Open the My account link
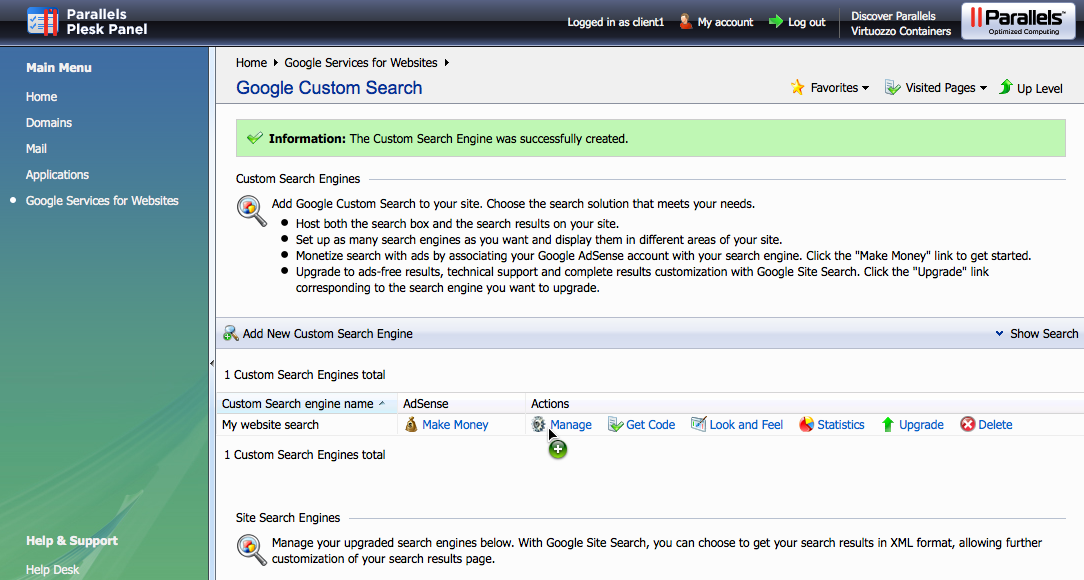This screenshot has height=580, width=1084. pos(725,22)
